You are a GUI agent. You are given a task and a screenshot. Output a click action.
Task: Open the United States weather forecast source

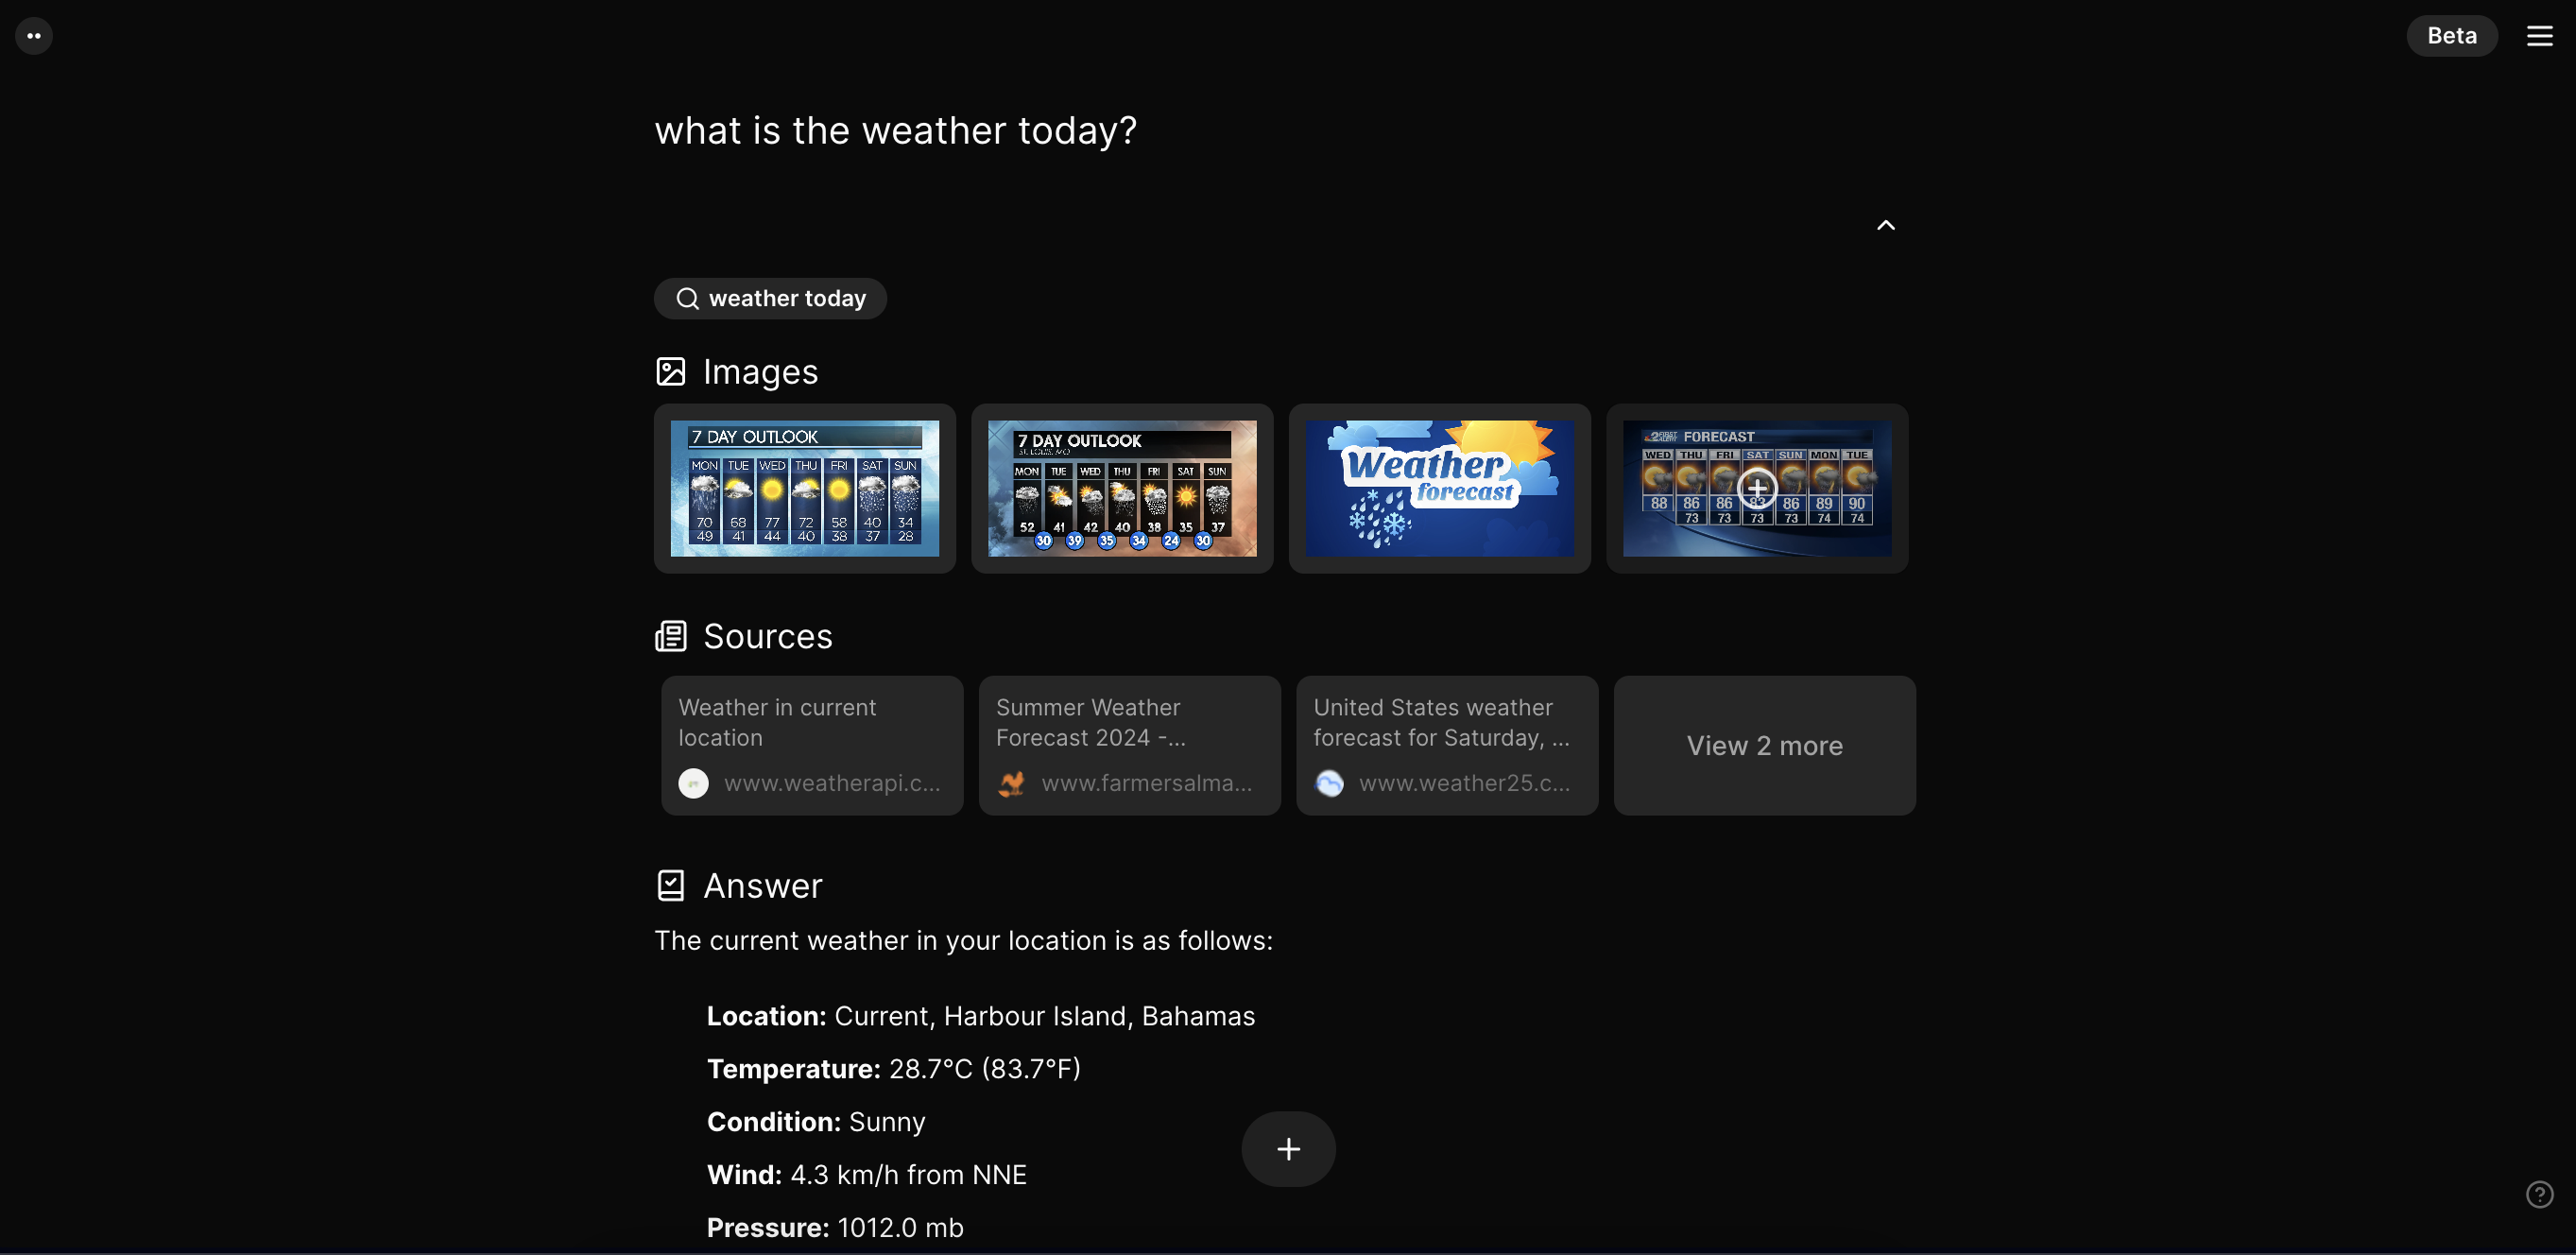(1446, 745)
